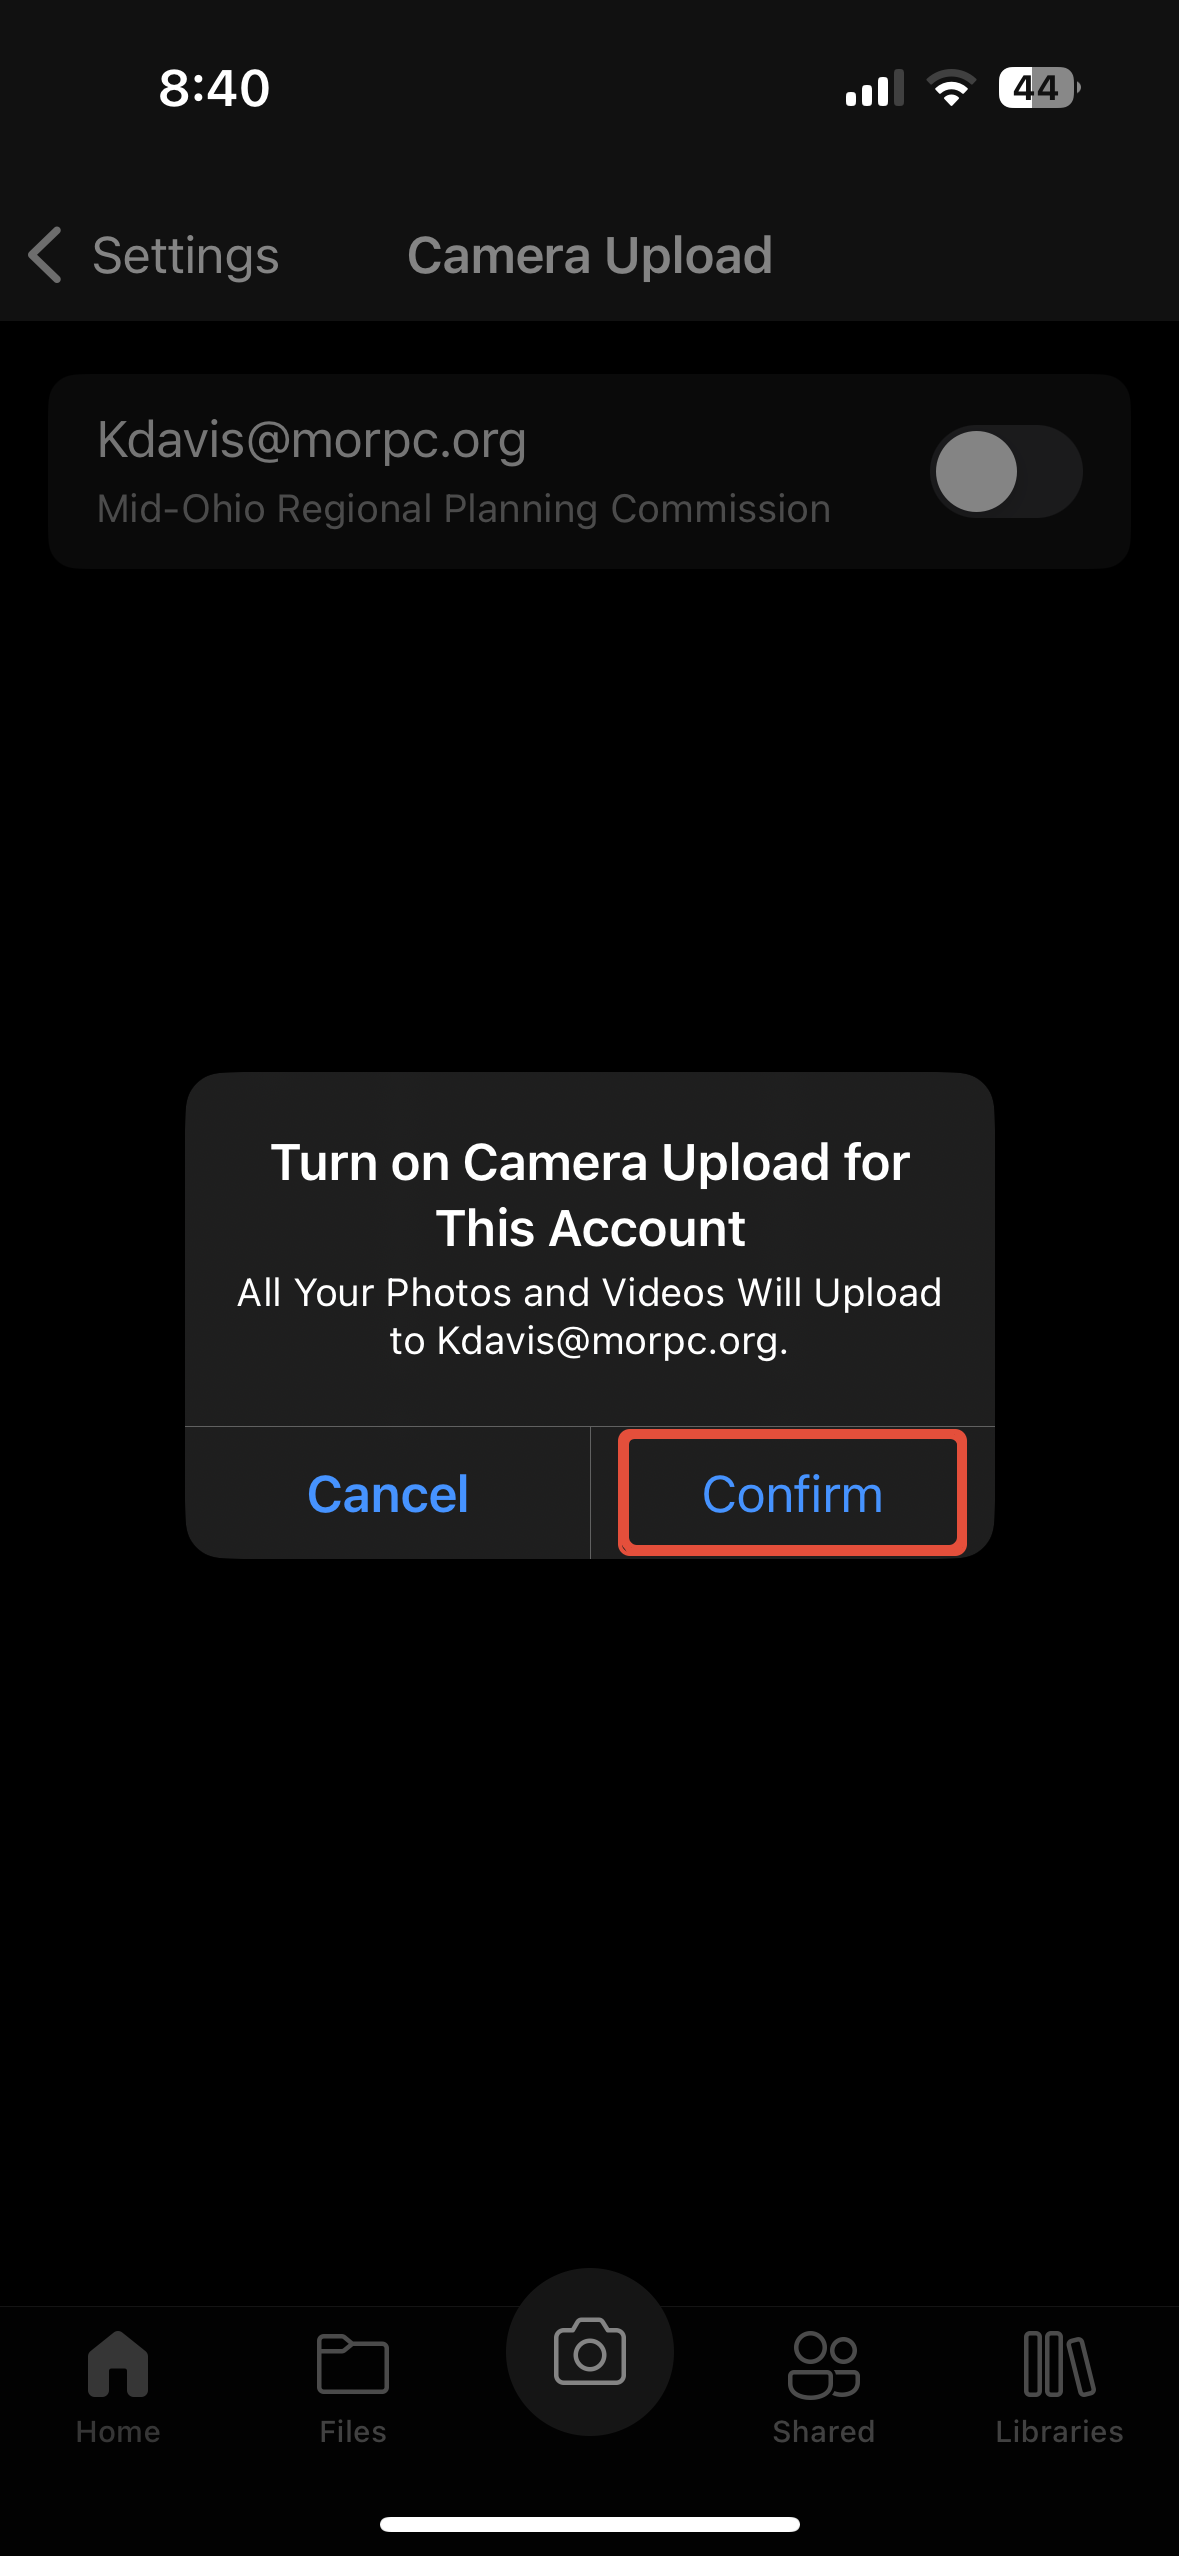Tap the folder icon for Files
The width and height of the screenshot is (1179, 2556).
[353, 2364]
